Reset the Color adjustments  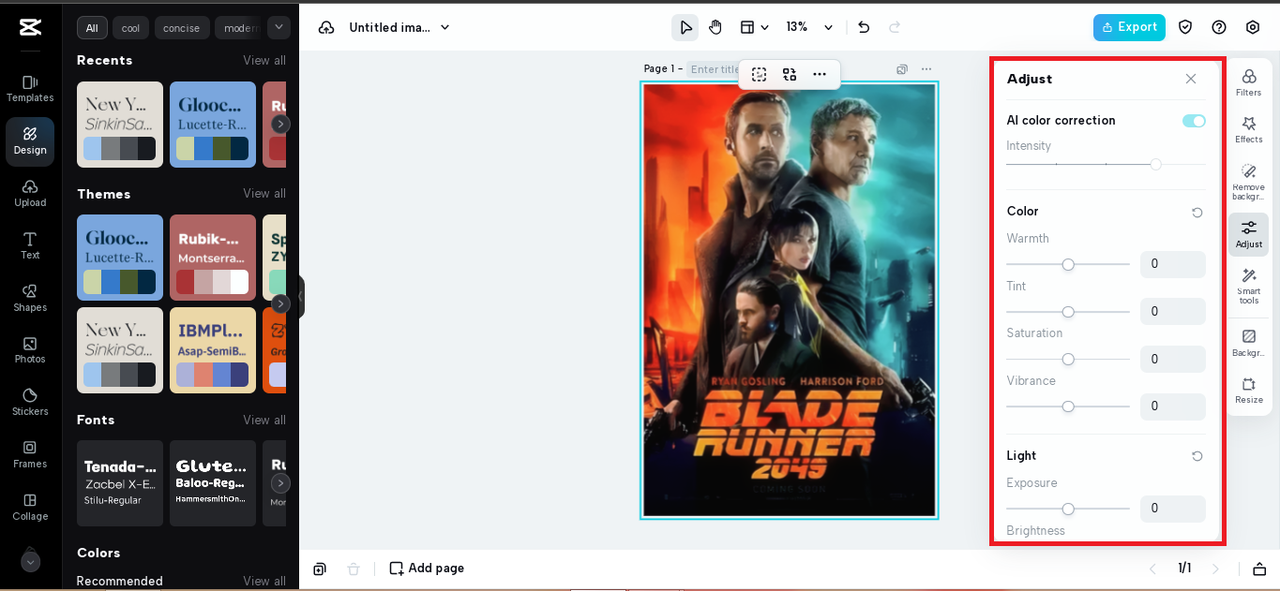pos(1197,212)
